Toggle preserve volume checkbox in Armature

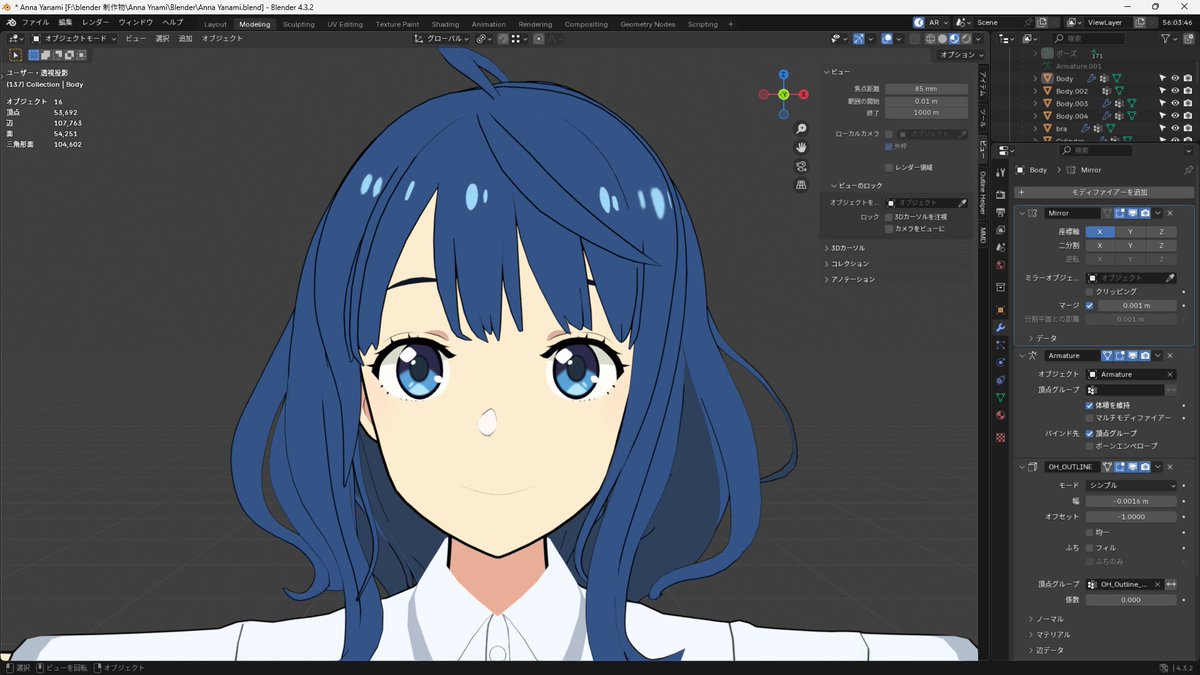[1089, 405]
